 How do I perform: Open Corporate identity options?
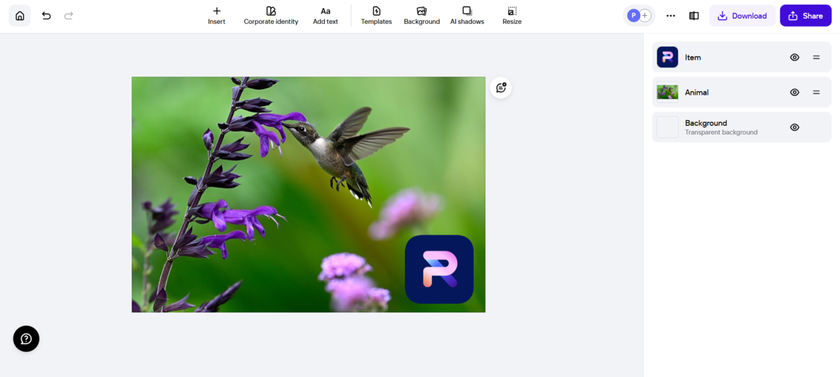(x=271, y=16)
